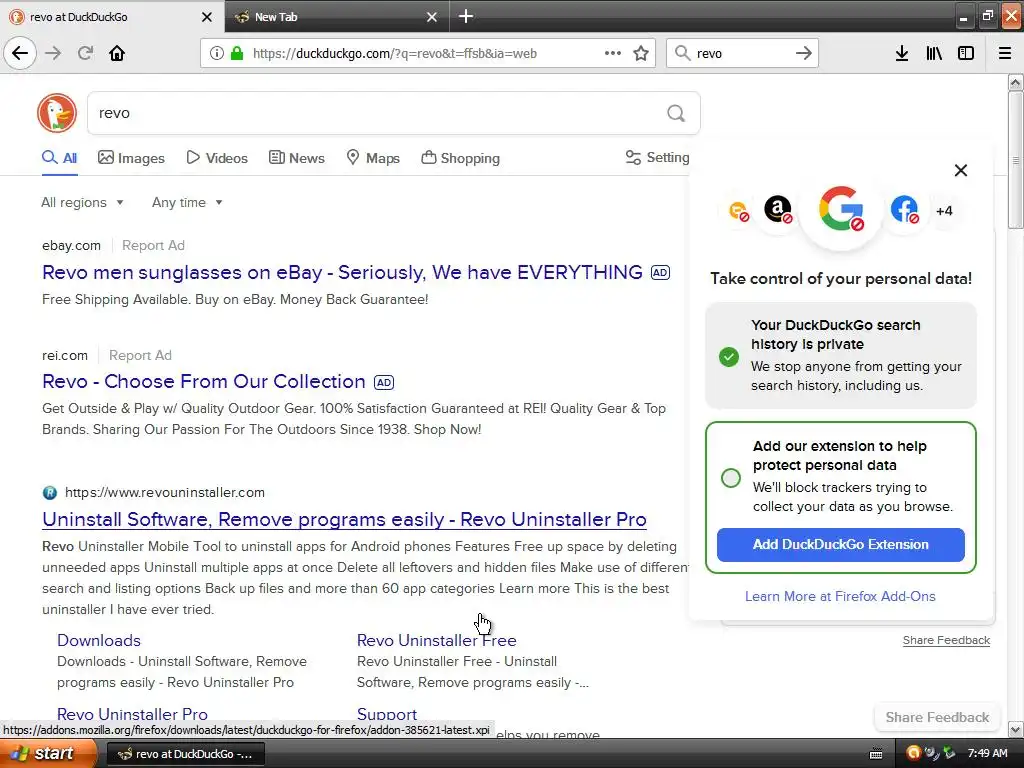The image size is (1024, 768).
Task: Select the All results tab
Action: pos(59,158)
